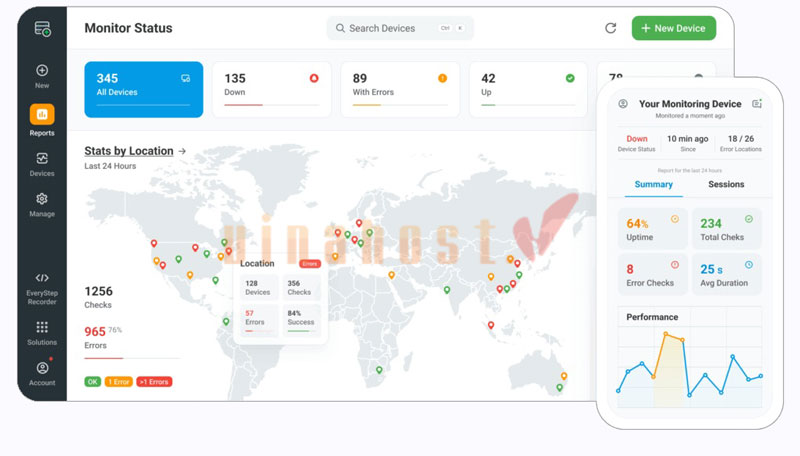Click the Errors badge in Location popup
The width and height of the screenshot is (800, 456).
pyautogui.click(x=310, y=264)
